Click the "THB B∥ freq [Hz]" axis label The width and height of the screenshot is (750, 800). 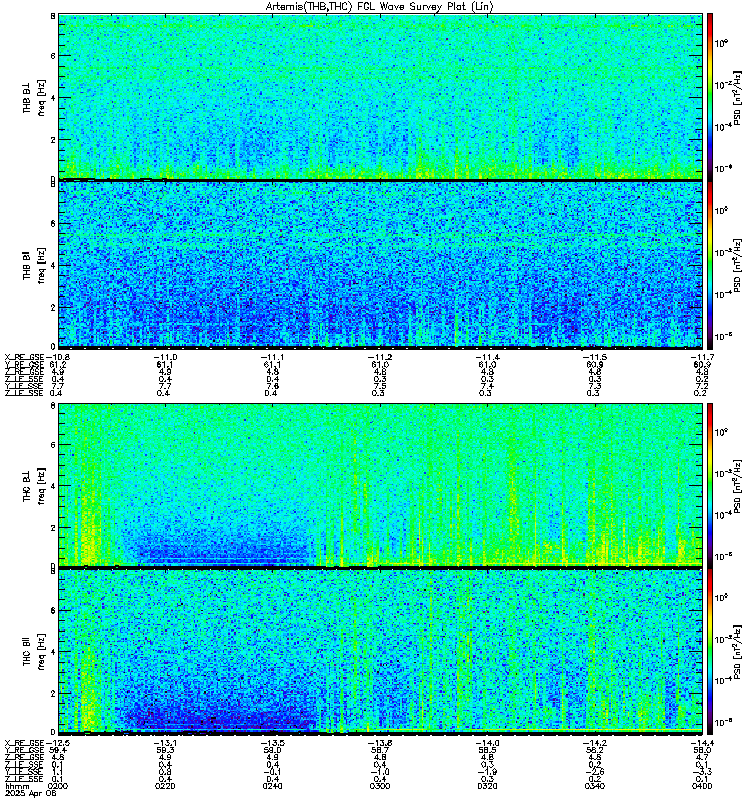point(34,265)
